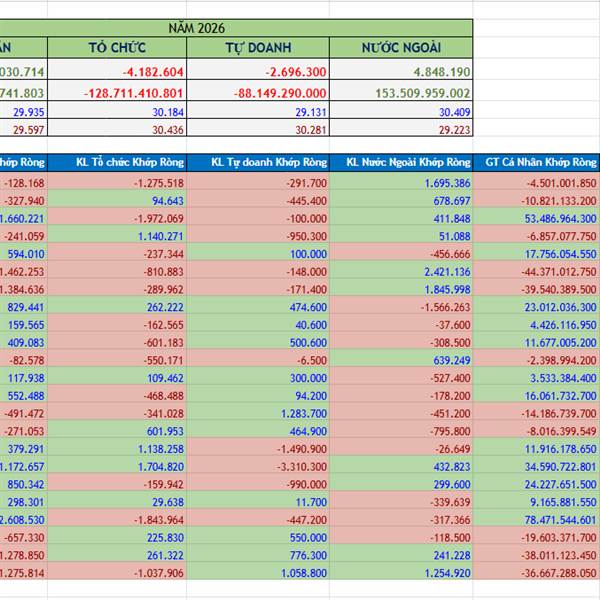Click KL Tổ chức Khớp Ròng header

(117, 163)
